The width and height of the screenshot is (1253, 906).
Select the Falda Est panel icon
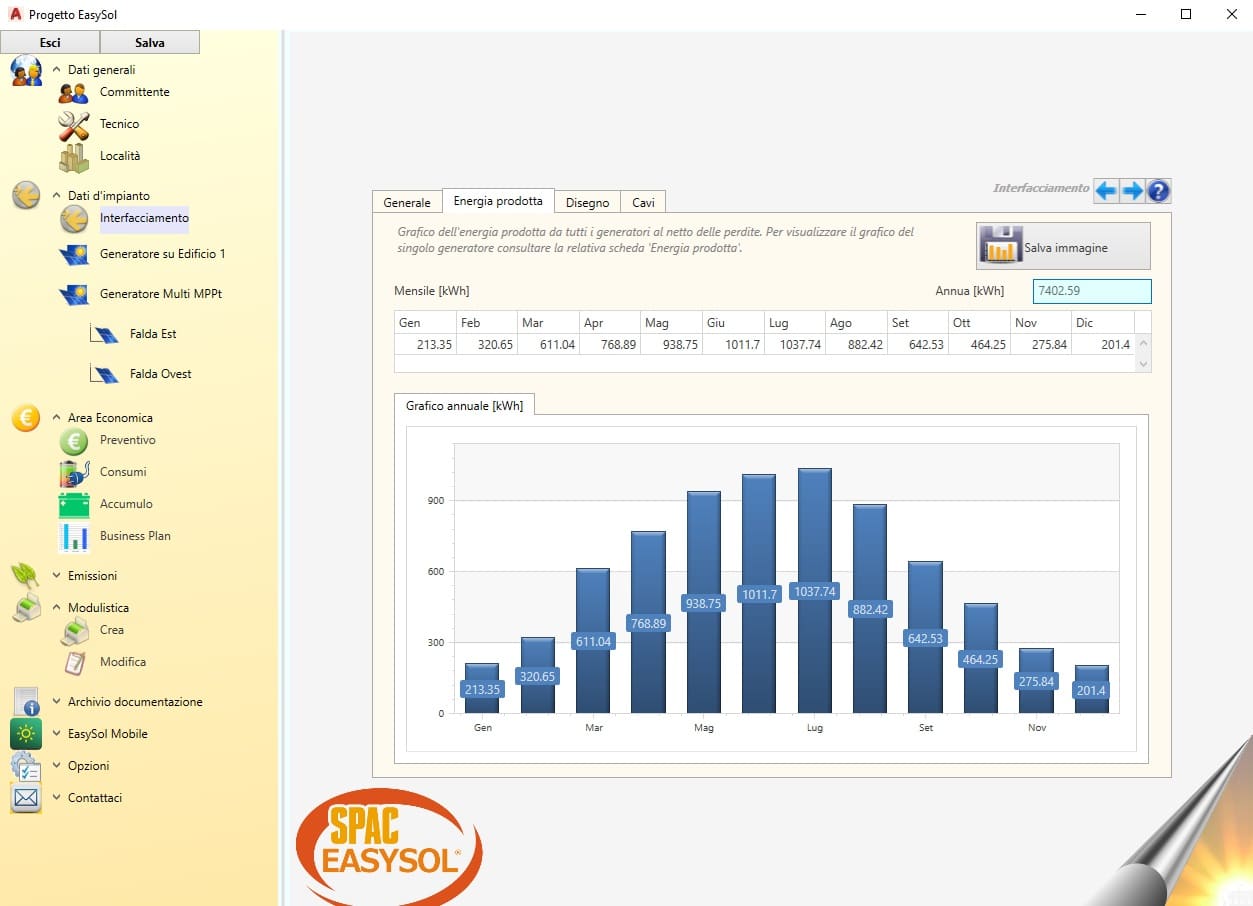tap(104, 335)
